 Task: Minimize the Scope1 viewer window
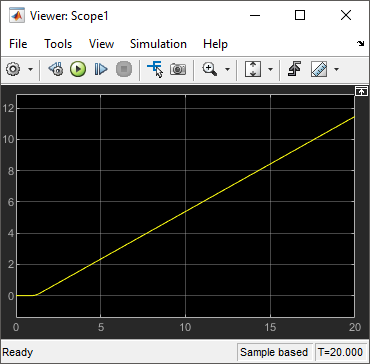255,15
